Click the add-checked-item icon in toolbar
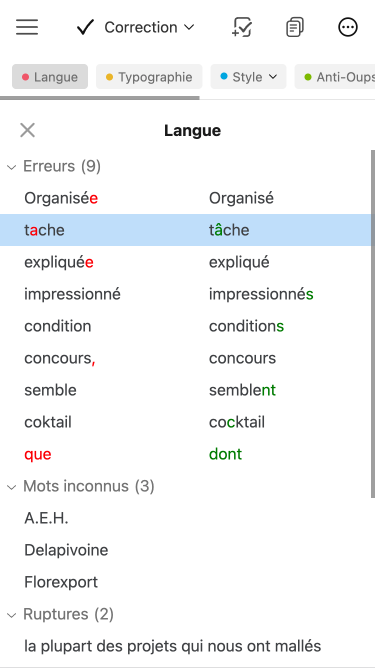375x668 pixels. click(x=242, y=27)
